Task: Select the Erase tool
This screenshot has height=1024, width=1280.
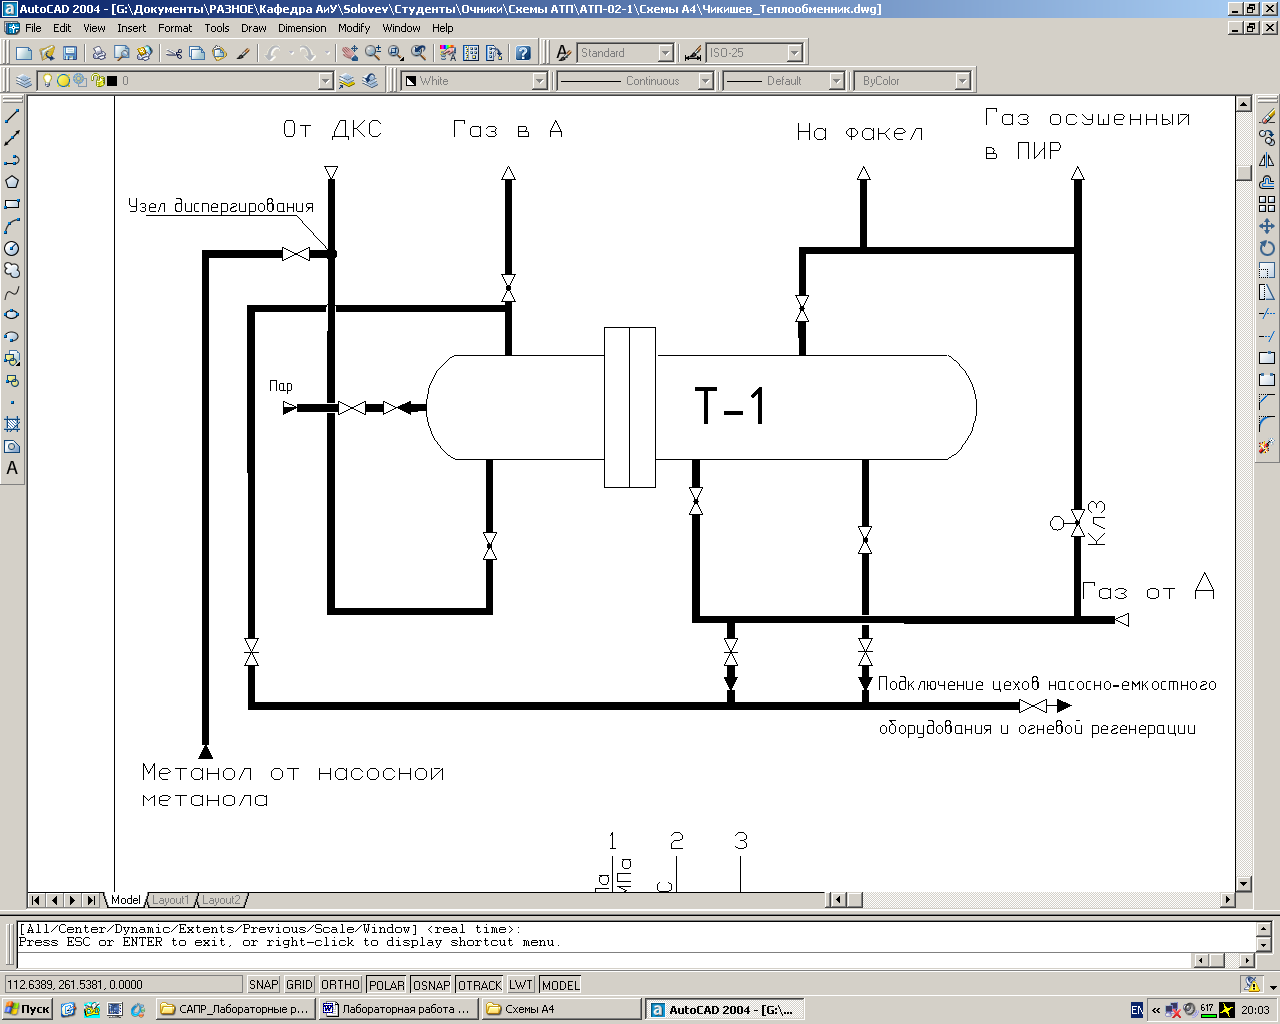Action: click(x=1267, y=116)
